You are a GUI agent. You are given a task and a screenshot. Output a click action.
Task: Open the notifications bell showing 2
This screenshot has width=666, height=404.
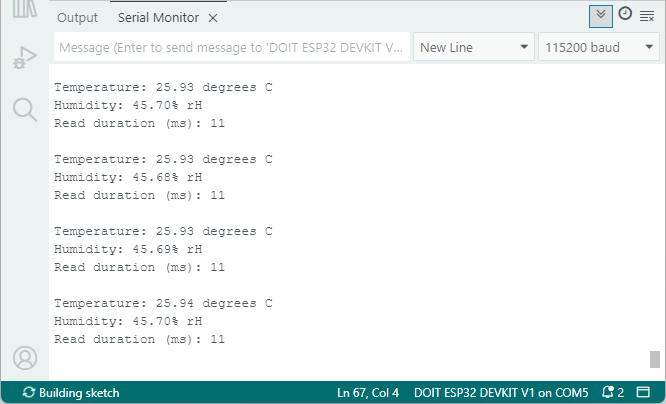(613, 392)
